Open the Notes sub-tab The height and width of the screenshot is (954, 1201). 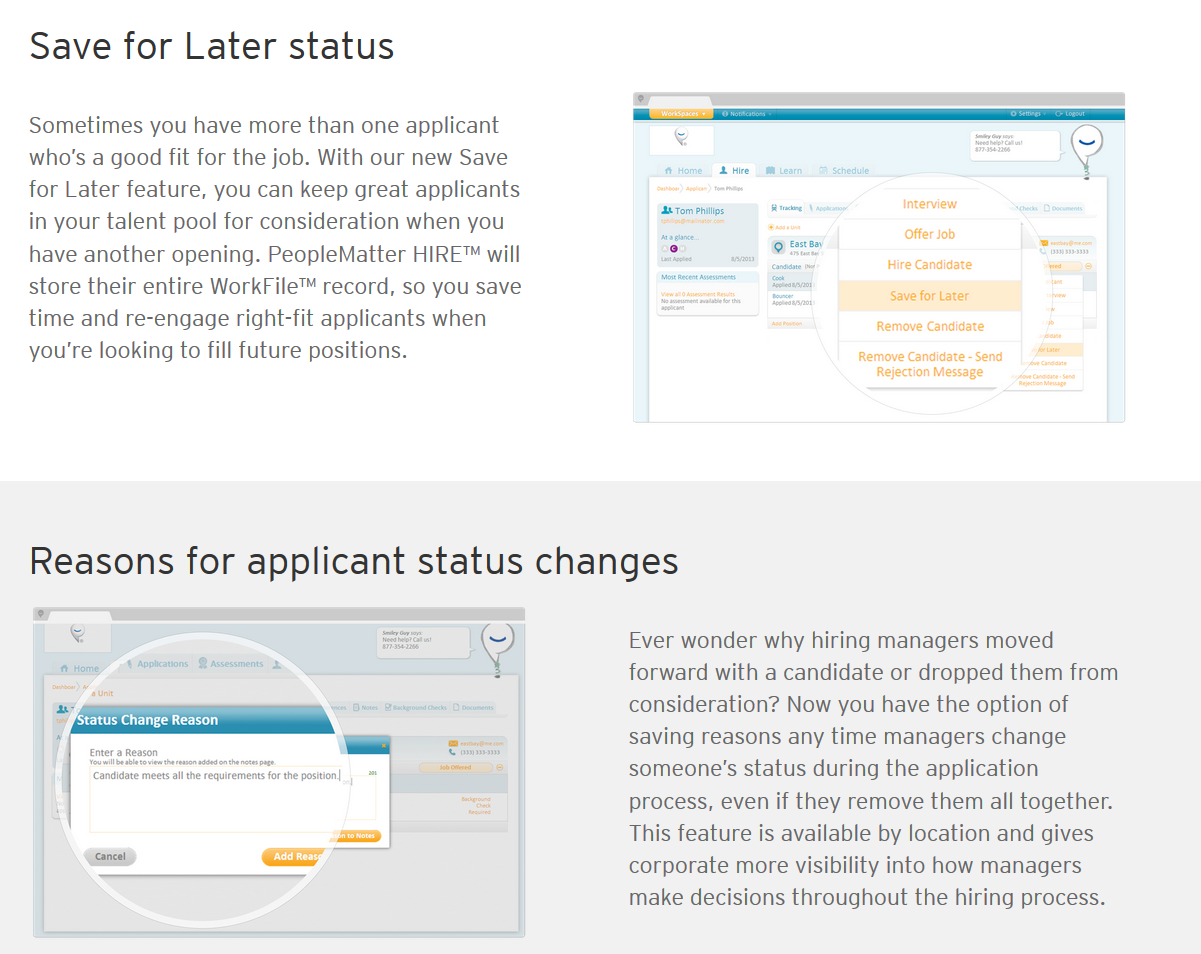[366, 707]
